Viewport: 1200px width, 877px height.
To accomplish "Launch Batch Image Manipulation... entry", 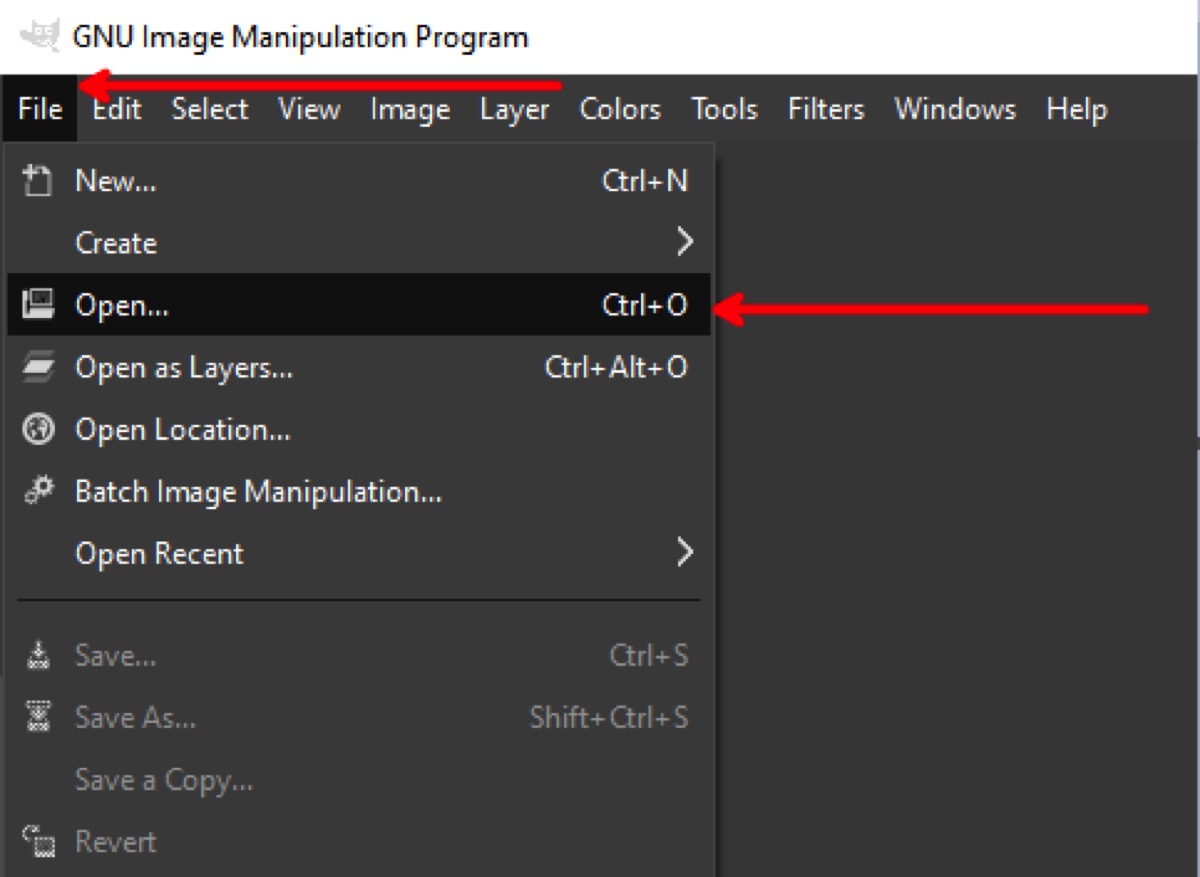I will pyautogui.click(x=359, y=491).
